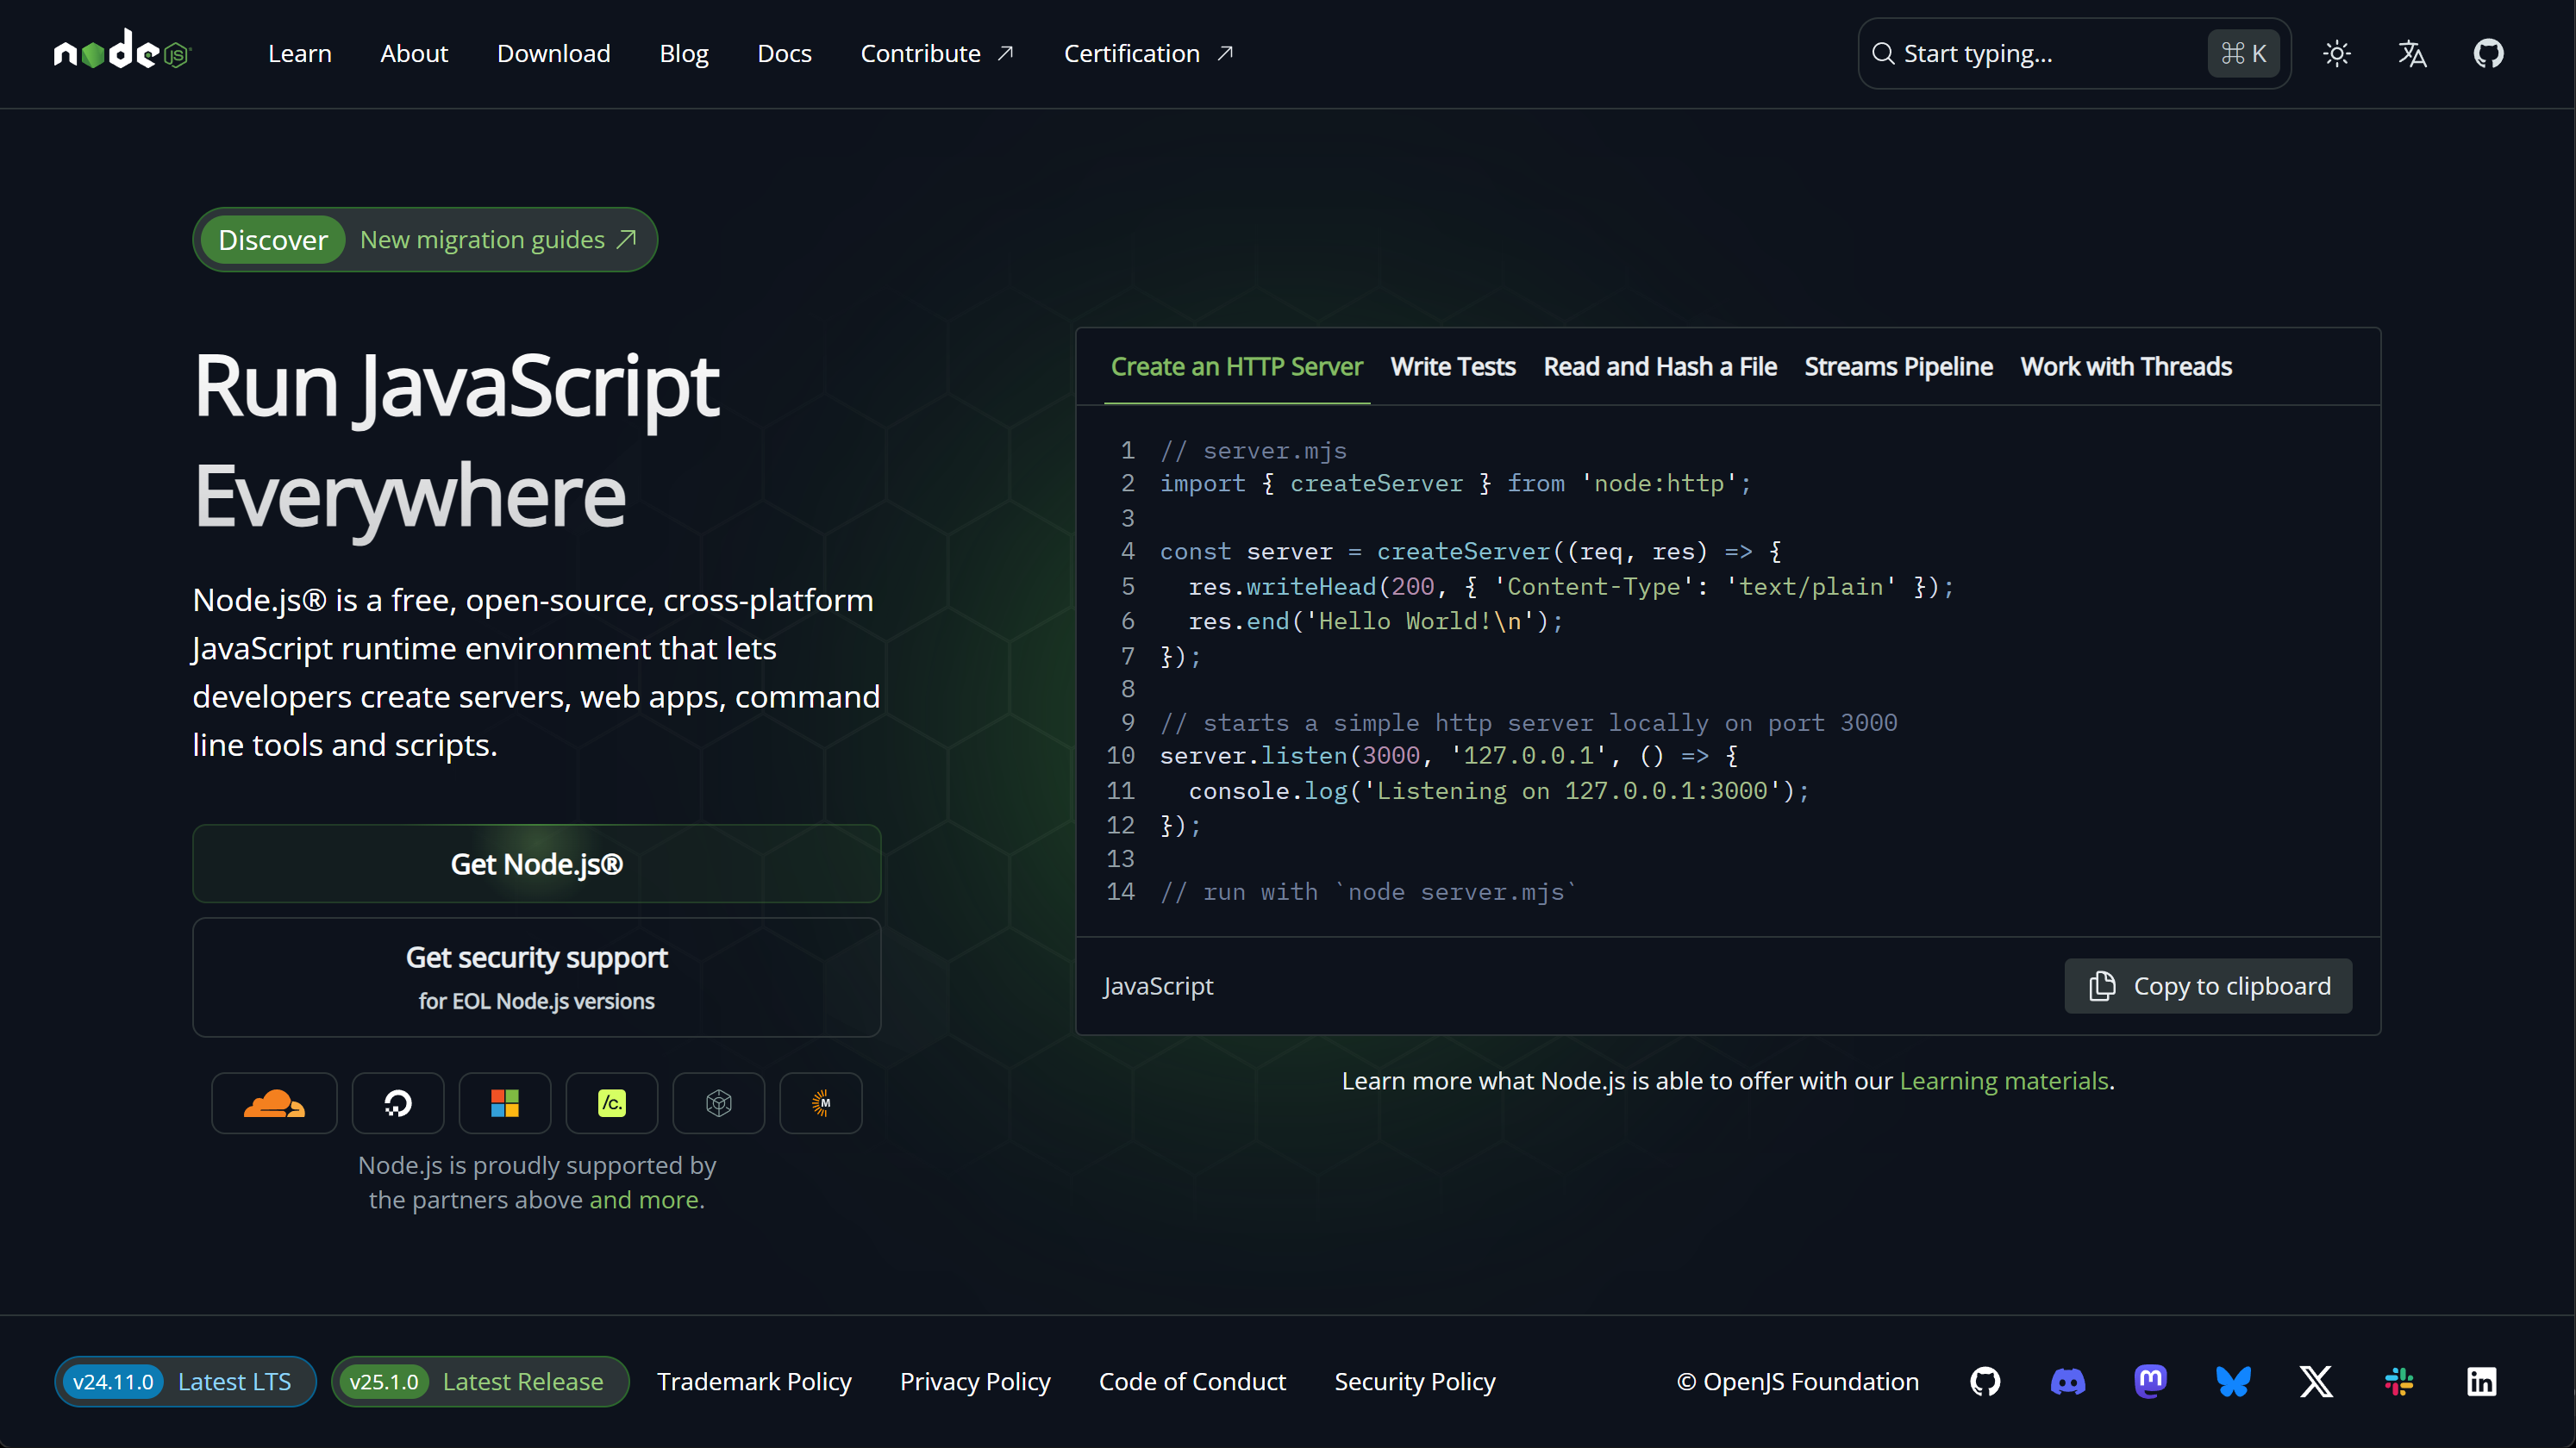
Task: Open Code of Conduct footer link
Action: click(1192, 1381)
